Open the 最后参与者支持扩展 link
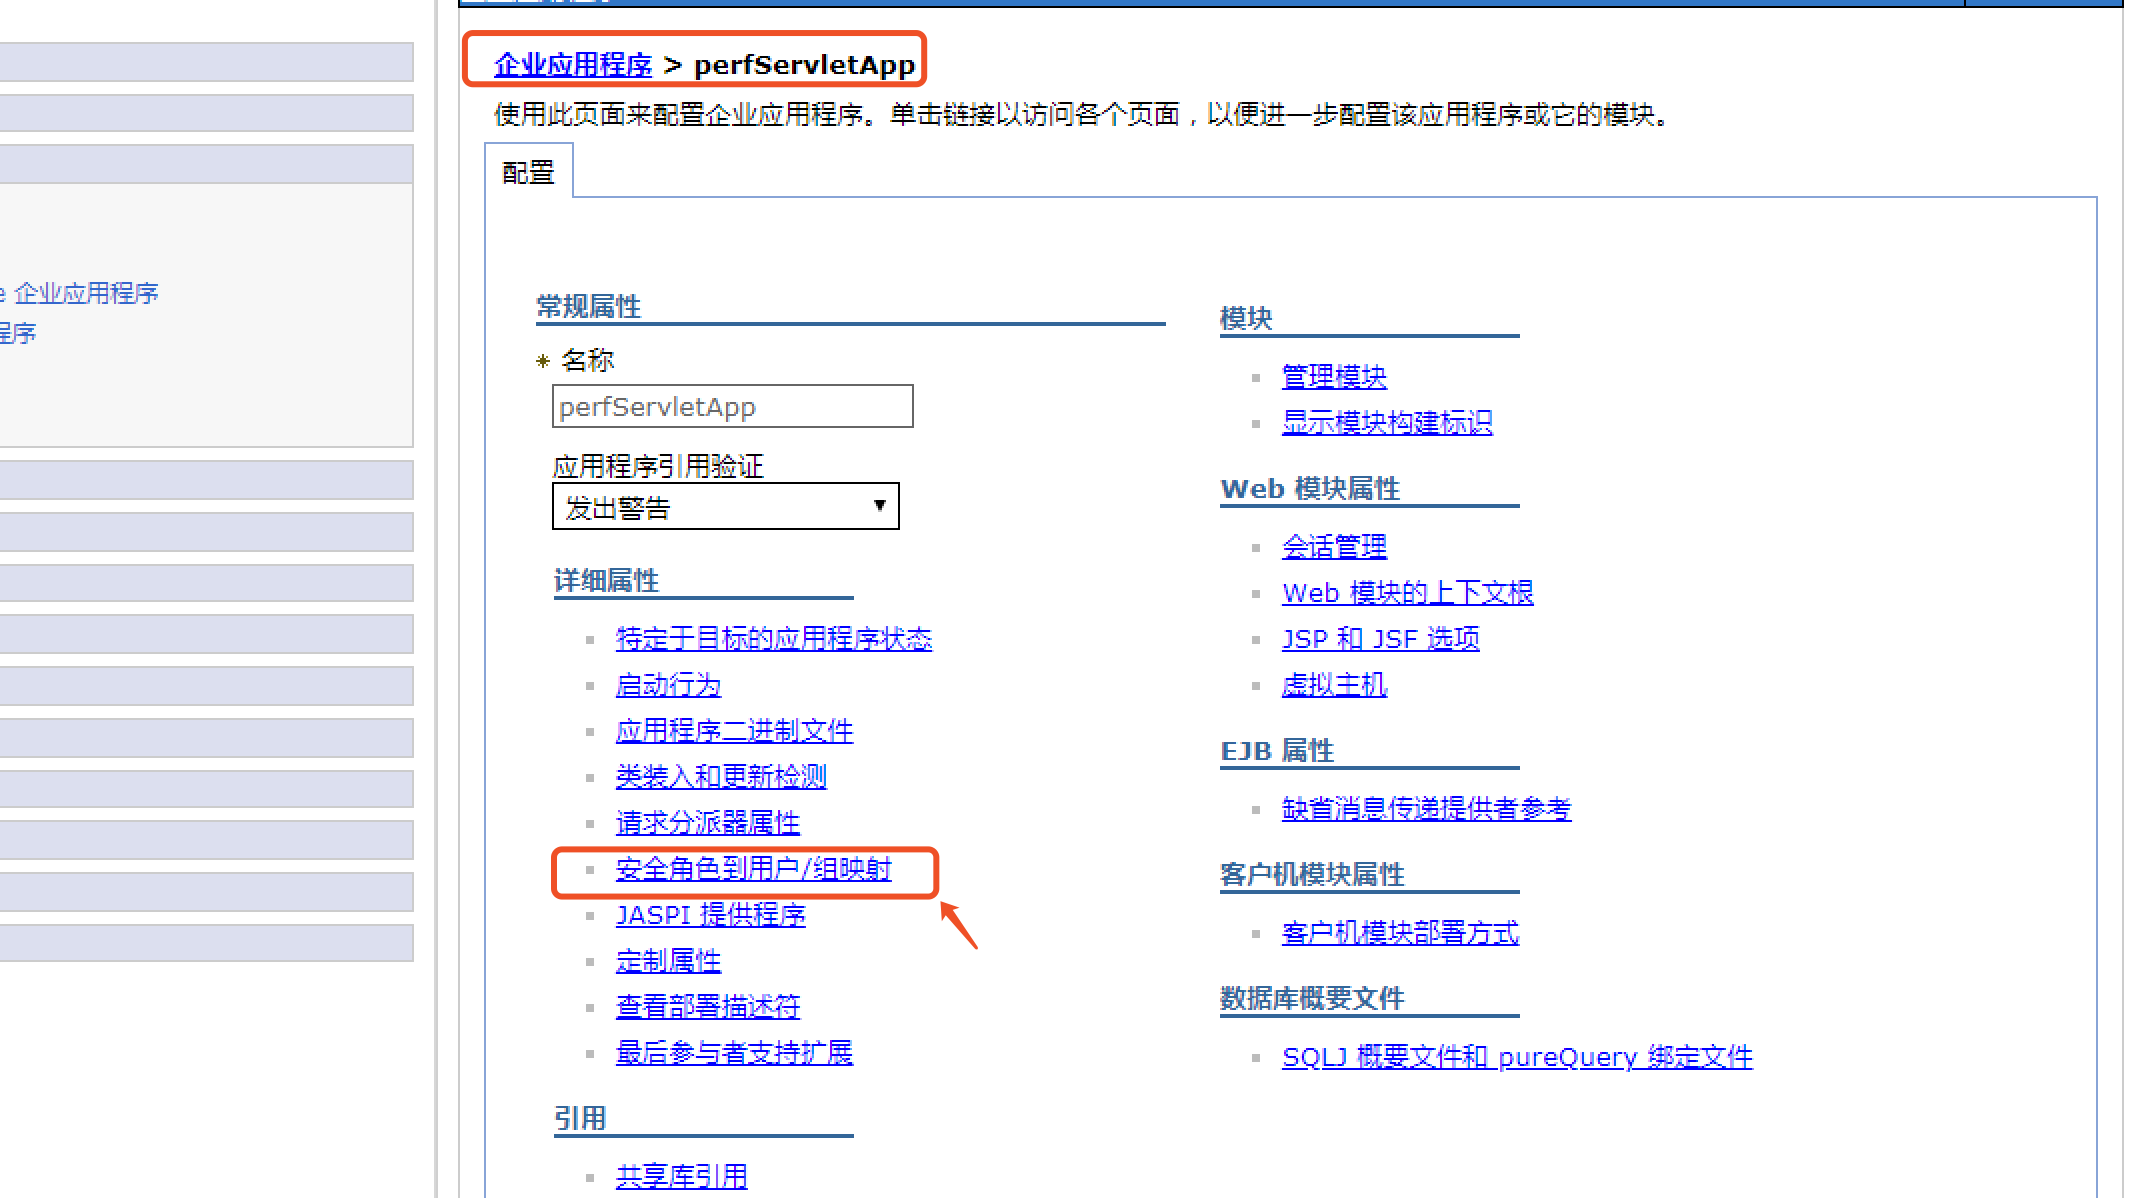This screenshot has height=1198, width=2154. 734,1053
